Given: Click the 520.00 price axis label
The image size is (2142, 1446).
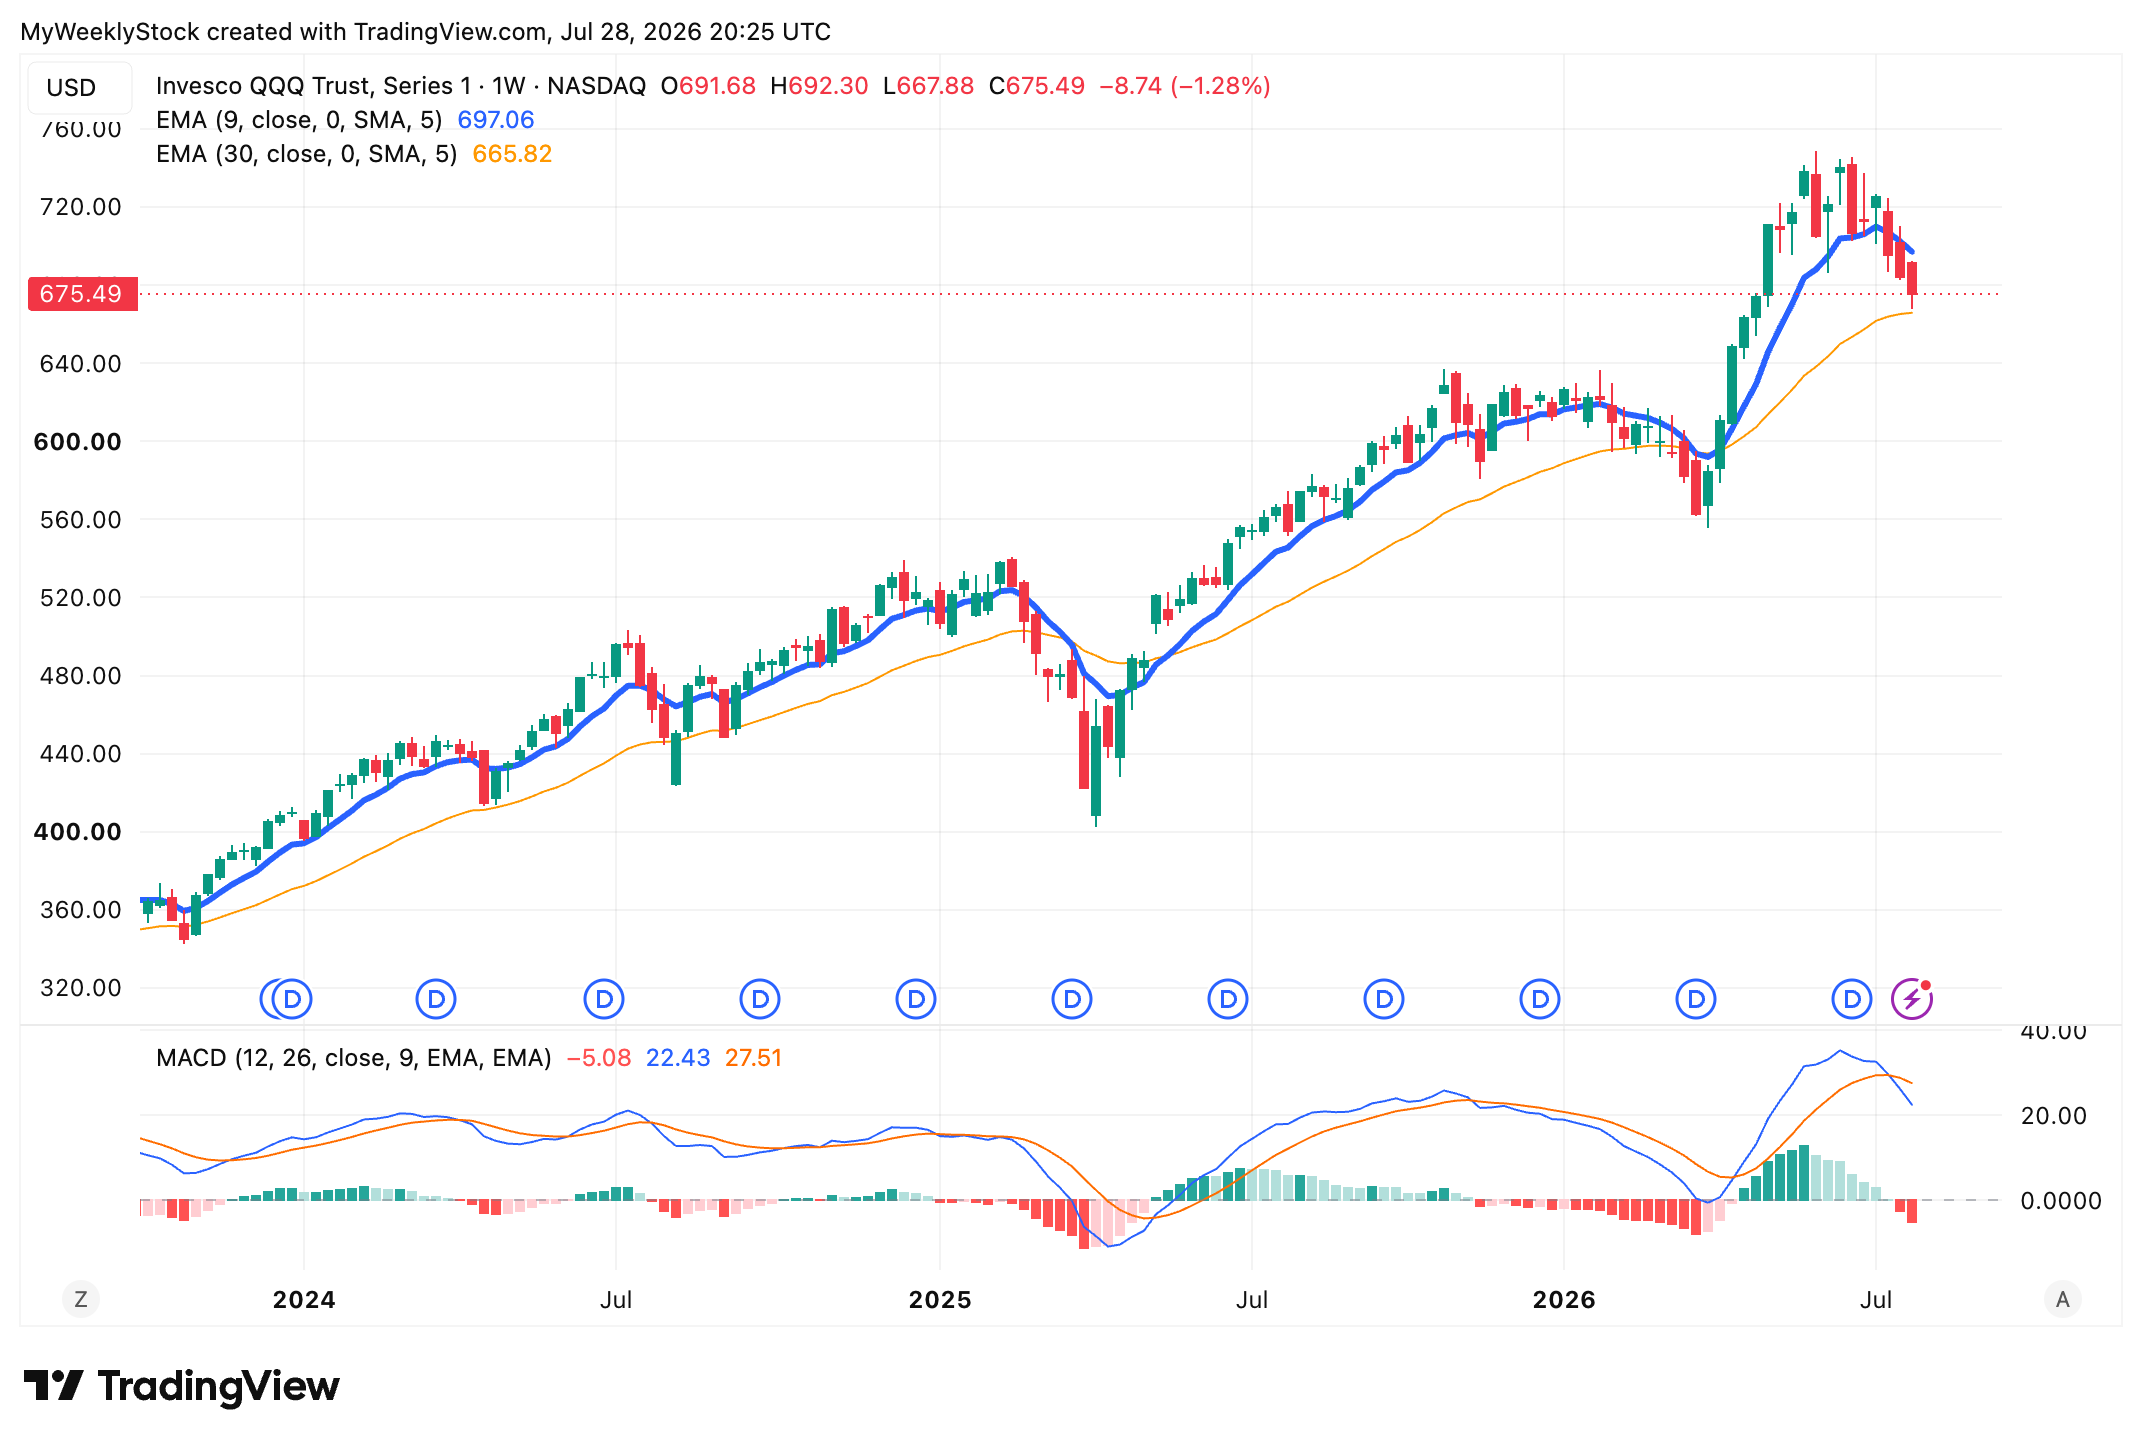Looking at the screenshot, I should click(x=80, y=597).
